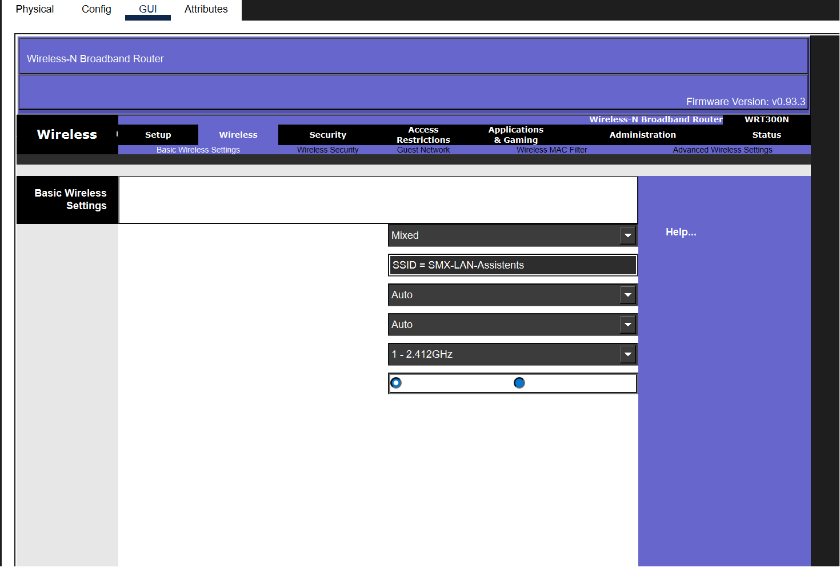This screenshot has width=840, height=567.
Task: Click the Wireless-N Broadband Router banner title
Action: click(x=95, y=59)
